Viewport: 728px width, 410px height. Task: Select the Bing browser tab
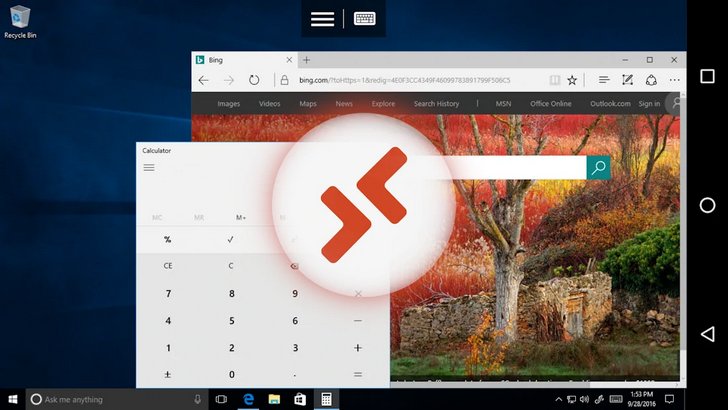click(x=244, y=60)
